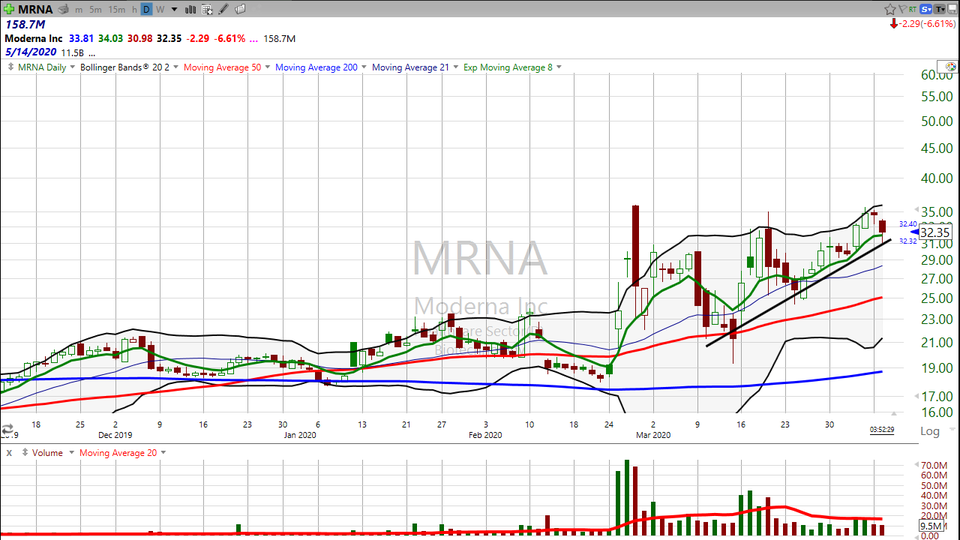Click the Dec 2019 date axis label

pyautogui.click(x=115, y=435)
